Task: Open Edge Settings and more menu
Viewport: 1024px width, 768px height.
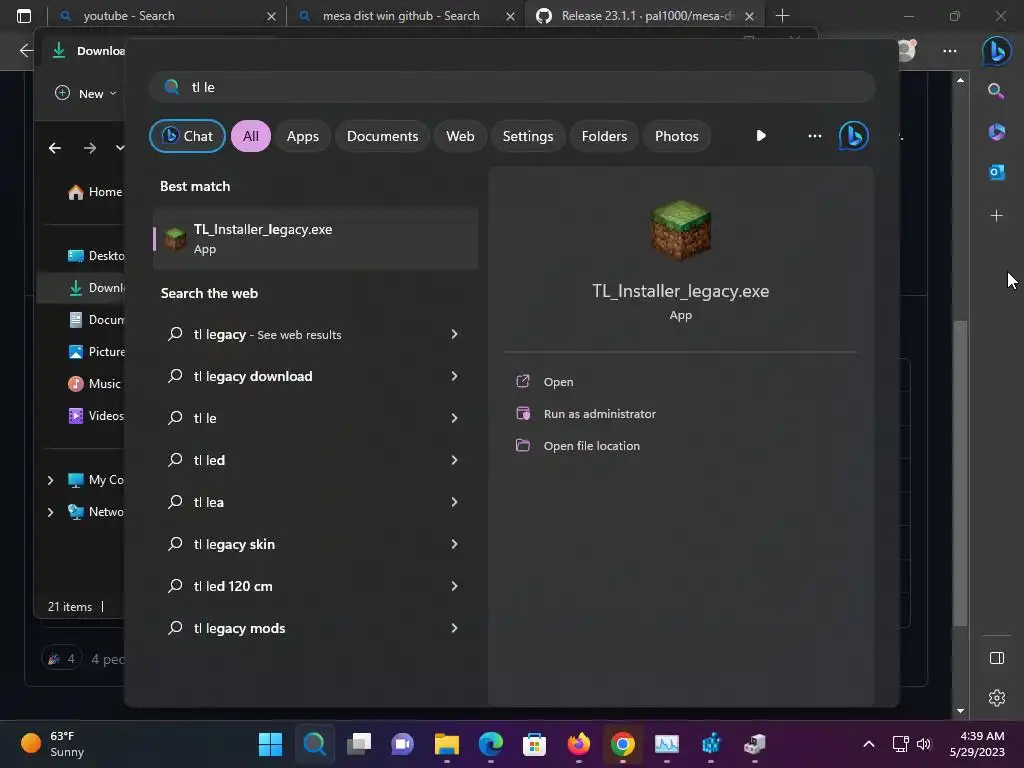Action: [950, 51]
